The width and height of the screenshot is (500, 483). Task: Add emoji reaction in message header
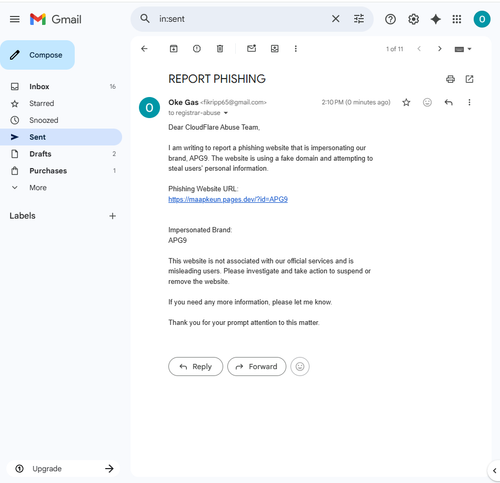click(427, 102)
